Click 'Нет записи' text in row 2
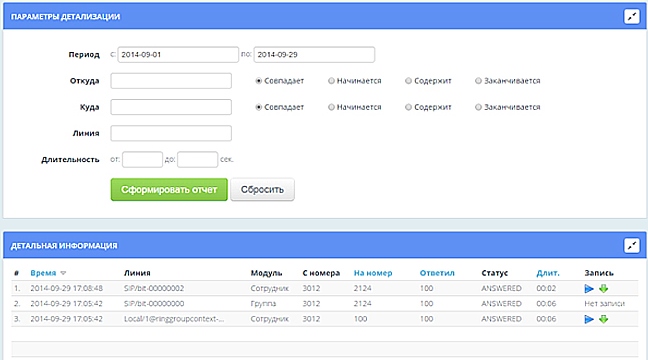648x360 pixels. click(x=604, y=304)
